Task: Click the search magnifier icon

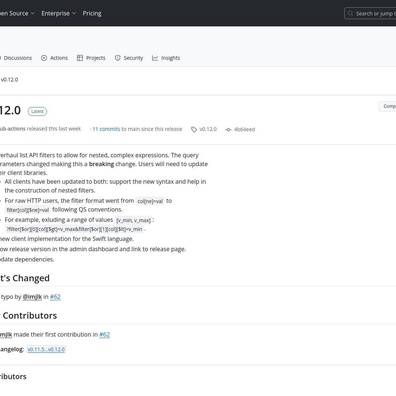Action: pyautogui.click(x=350, y=13)
